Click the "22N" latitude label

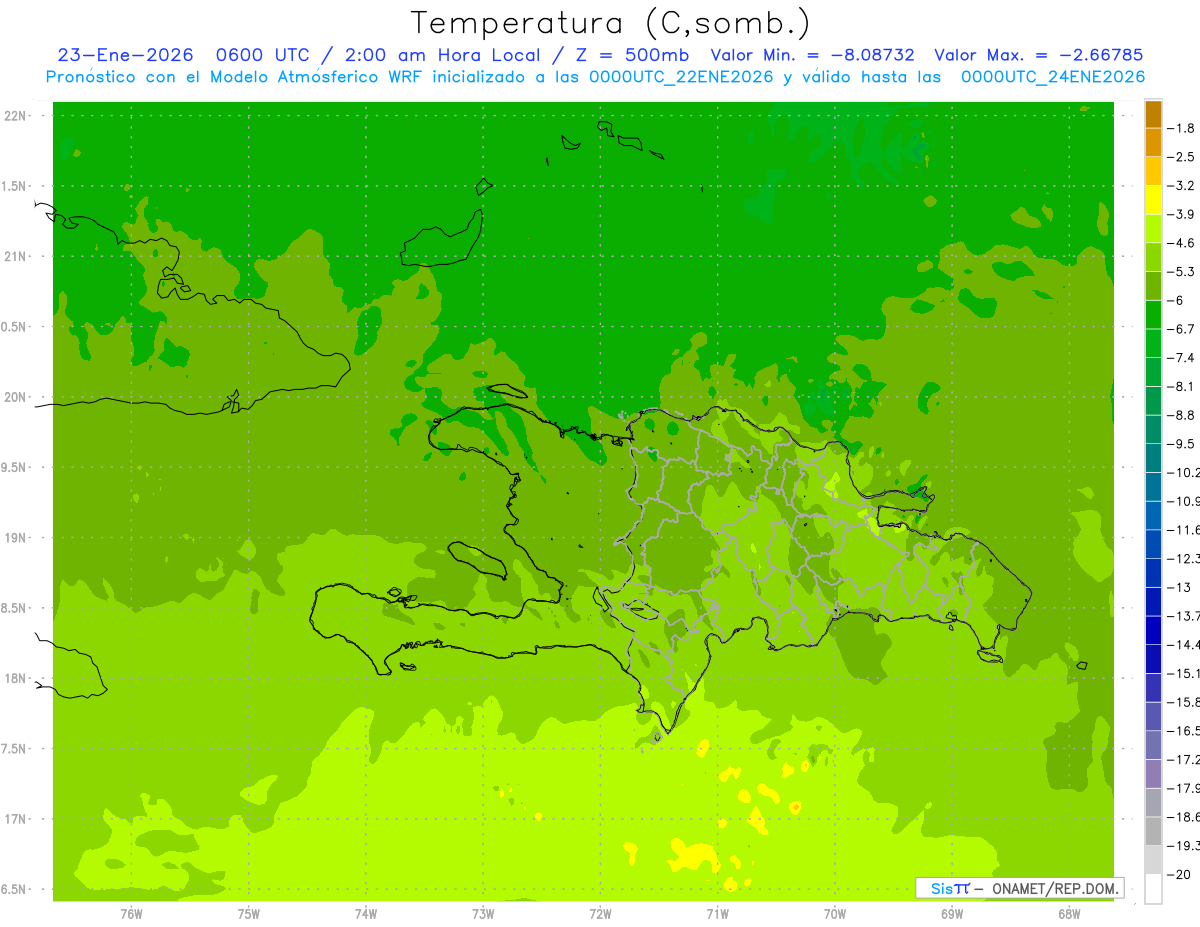click(x=15, y=116)
